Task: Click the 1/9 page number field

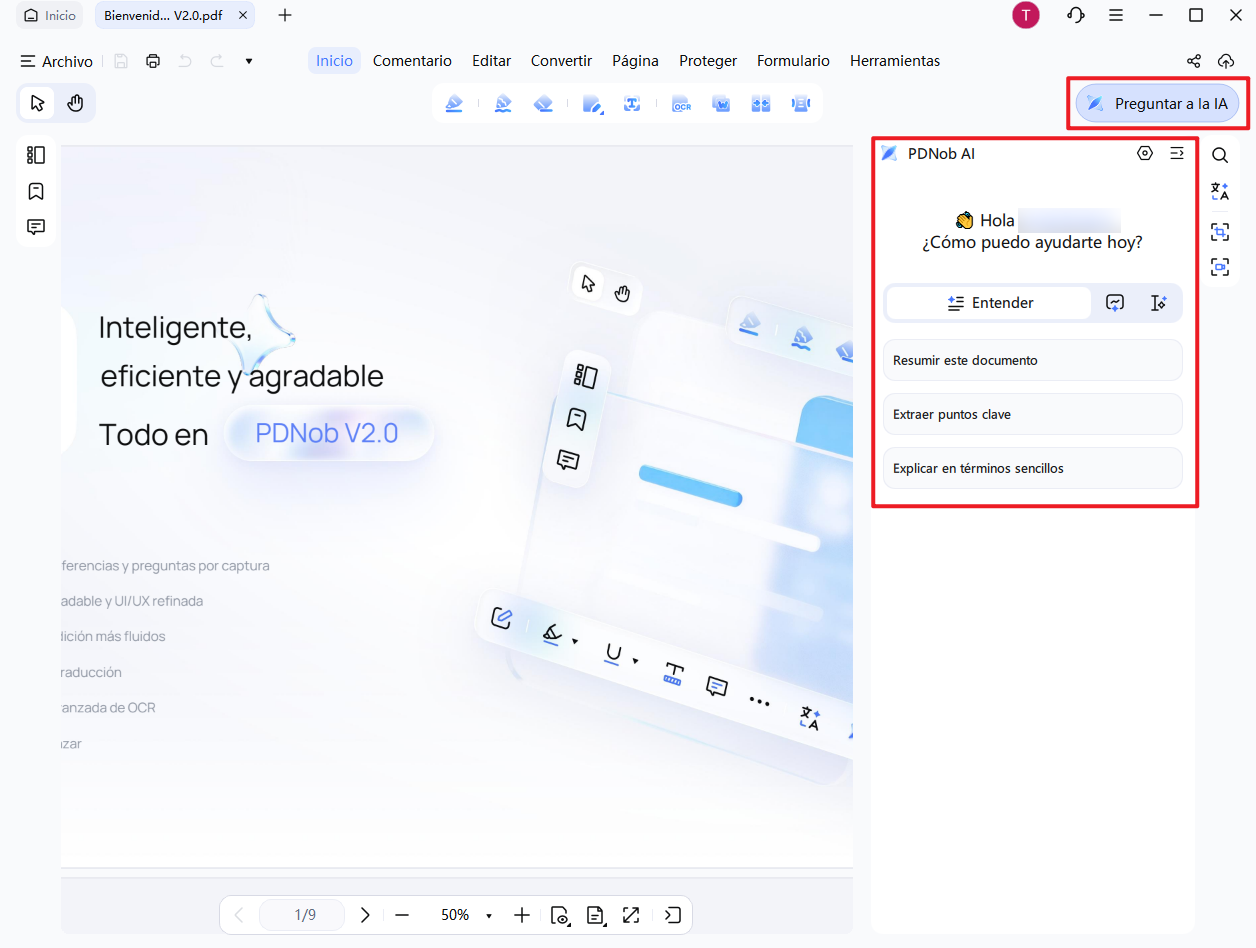Action: pos(303,915)
